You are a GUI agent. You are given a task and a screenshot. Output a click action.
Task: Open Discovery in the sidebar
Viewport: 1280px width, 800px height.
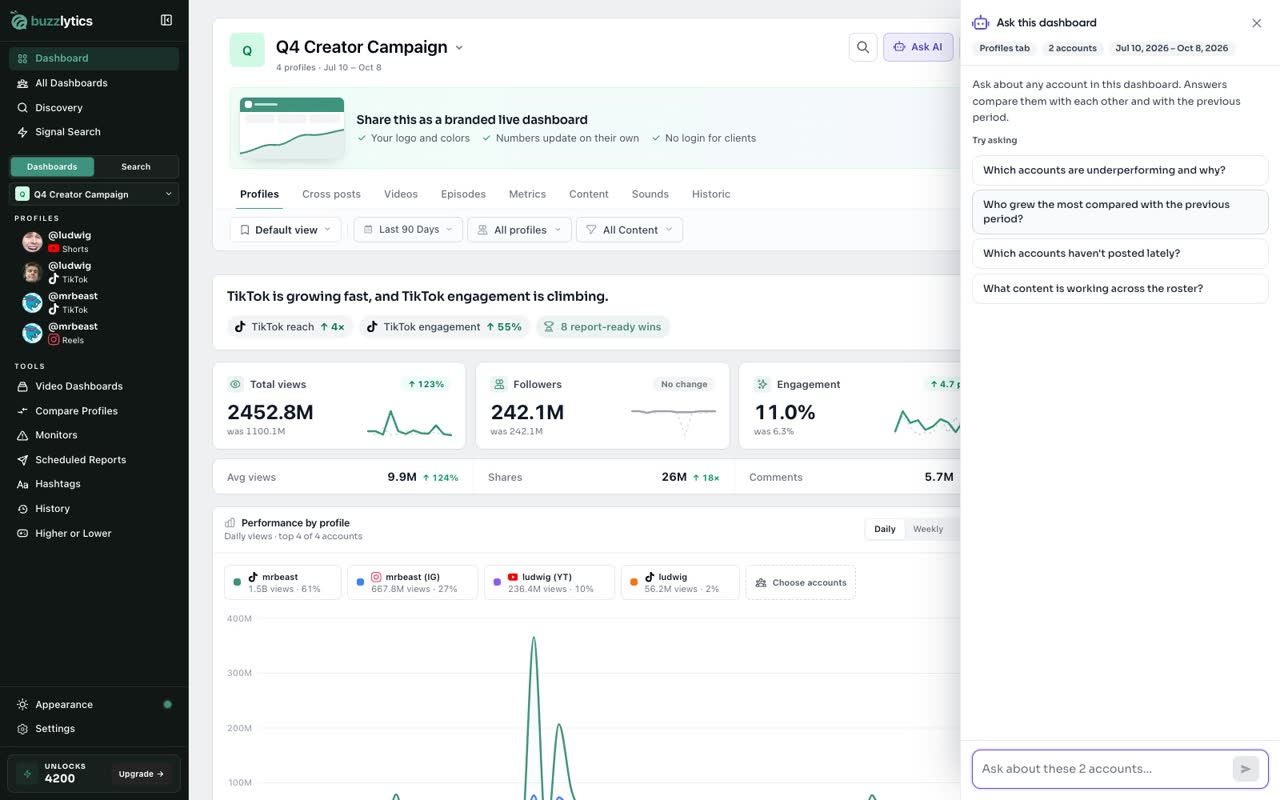(94, 107)
